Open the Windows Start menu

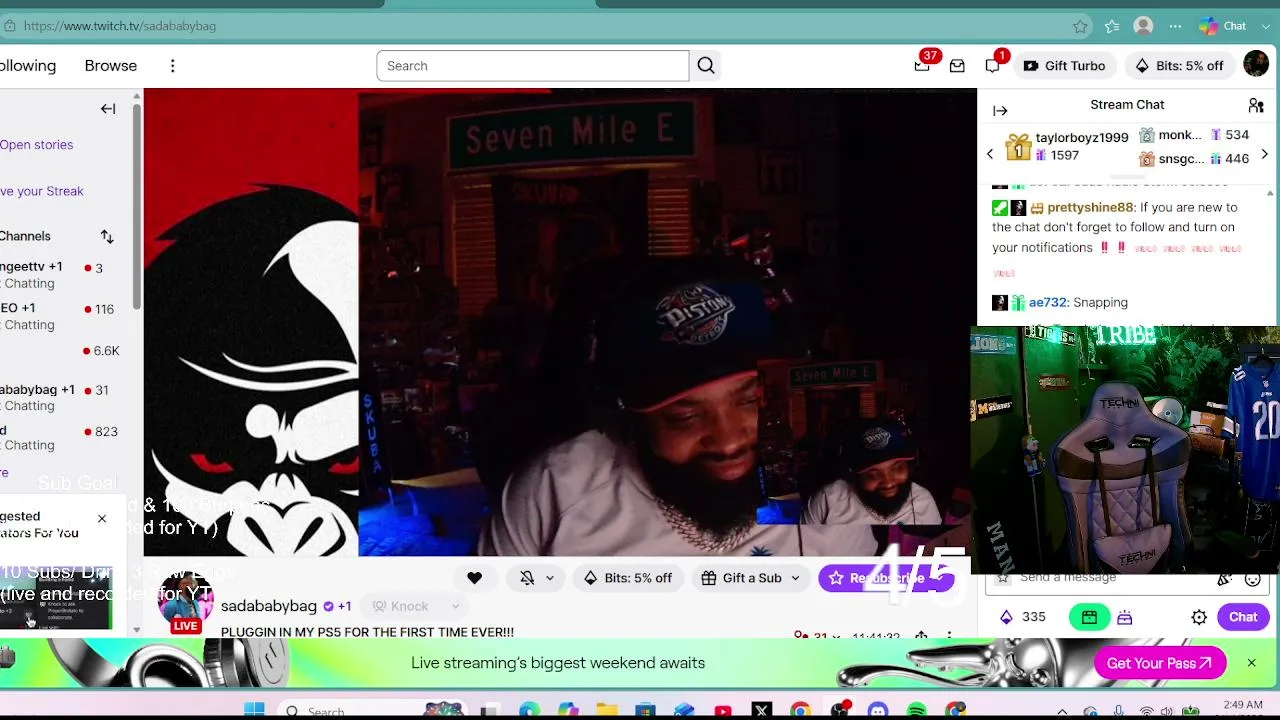(x=254, y=710)
